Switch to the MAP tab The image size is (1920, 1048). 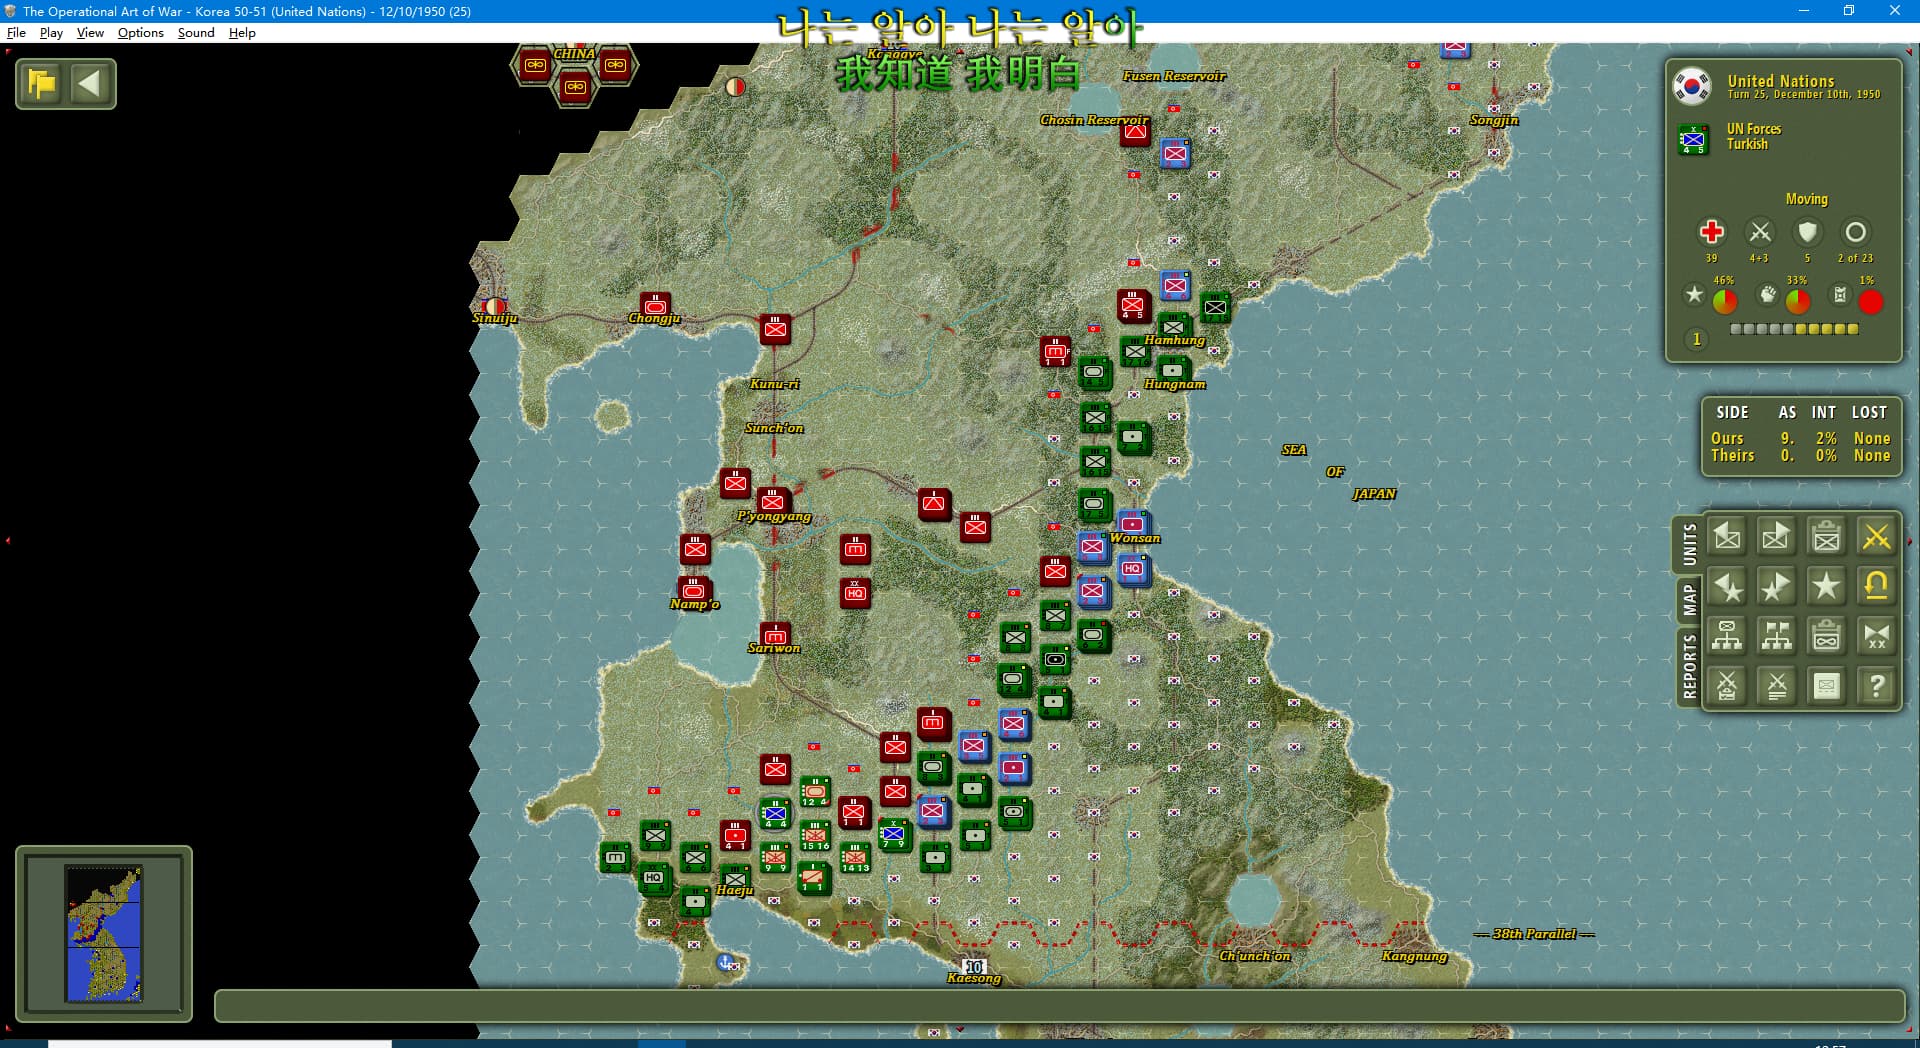(1689, 600)
